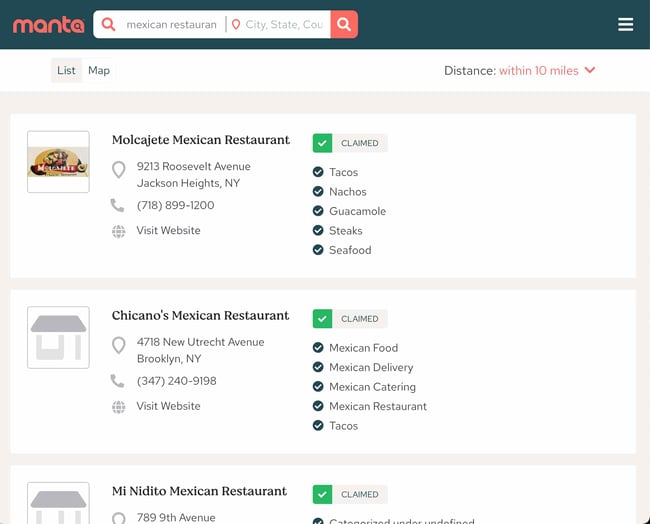Click globe icon in Molcajete listing
This screenshot has height=524, width=650.
coord(119,231)
